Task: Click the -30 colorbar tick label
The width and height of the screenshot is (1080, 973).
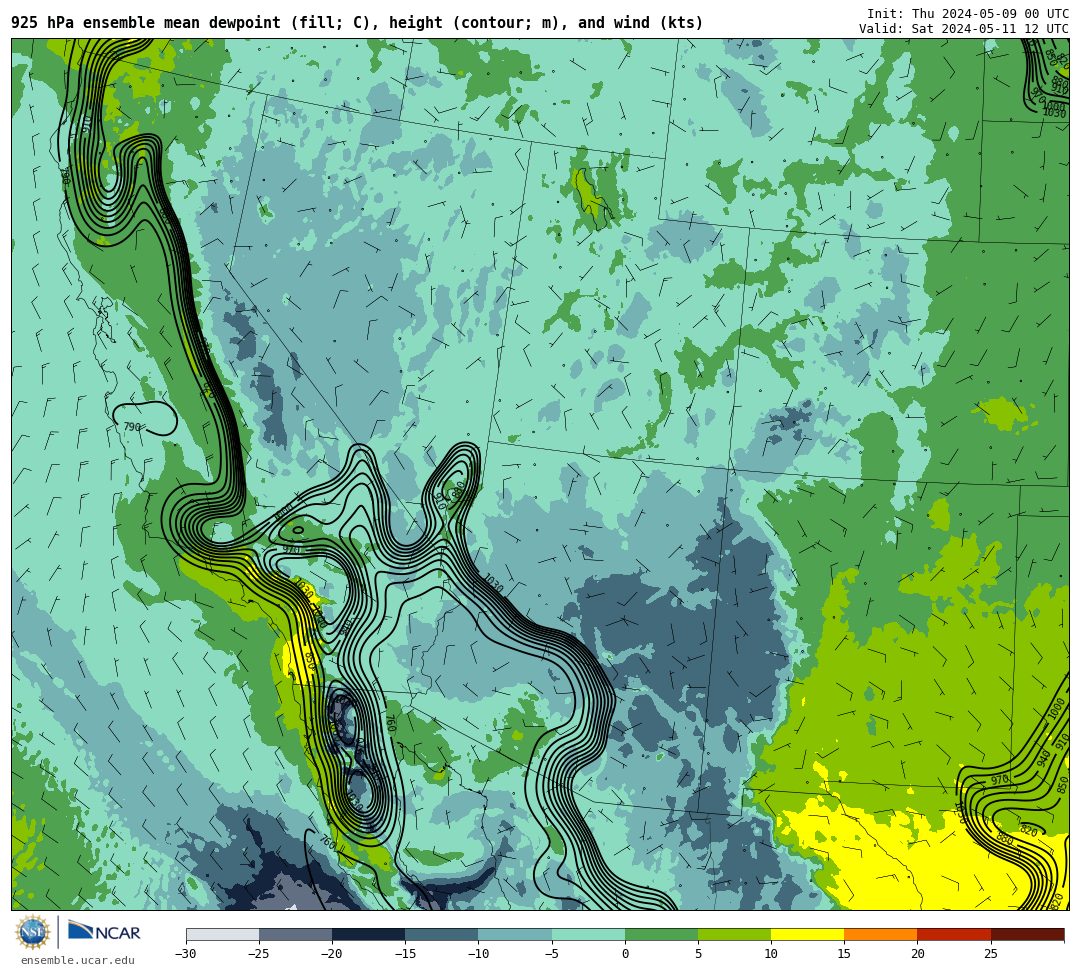Action: 186,954
